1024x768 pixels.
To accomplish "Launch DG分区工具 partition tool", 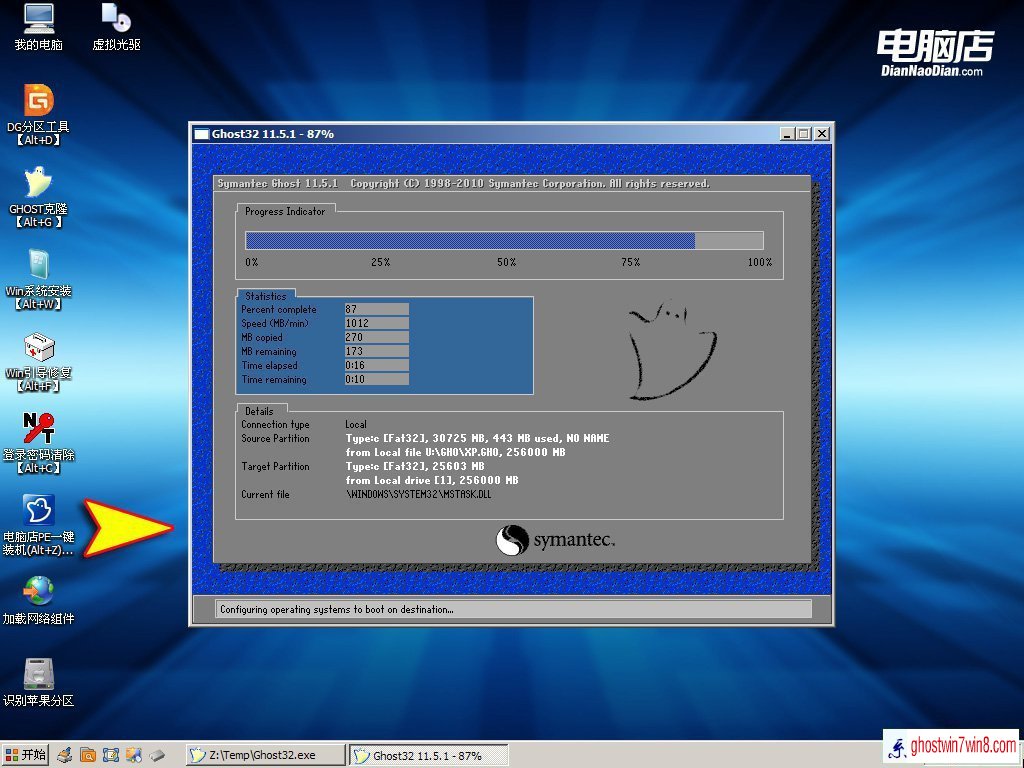I will pyautogui.click(x=38, y=101).
